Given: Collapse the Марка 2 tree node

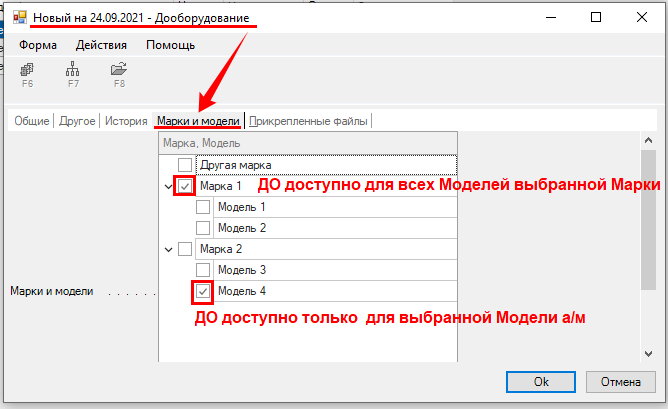Looking at the screenshot, I should pyautogui.click(x=168, y=249).
